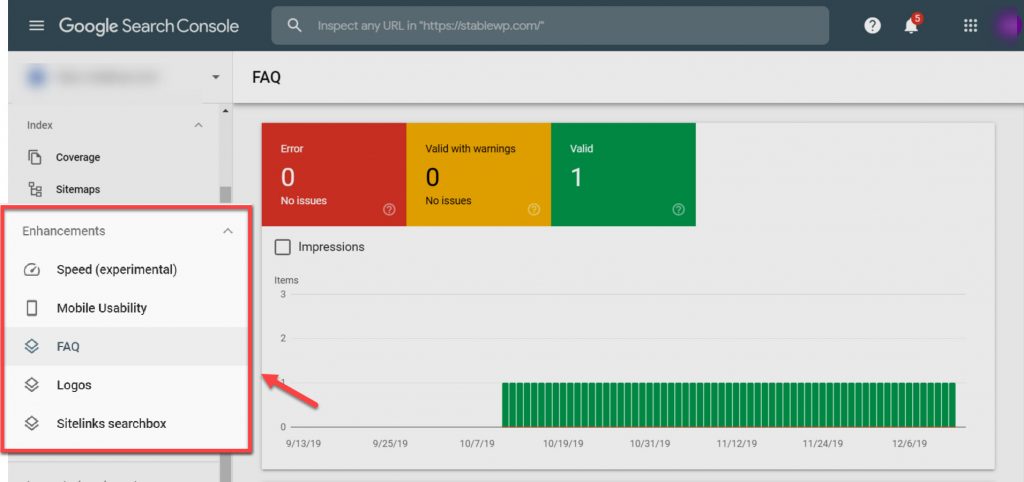Viewport: 1024px width, 482px height.
Task: Click the 9/13/19 date axis label
Action: coord(304,443)
